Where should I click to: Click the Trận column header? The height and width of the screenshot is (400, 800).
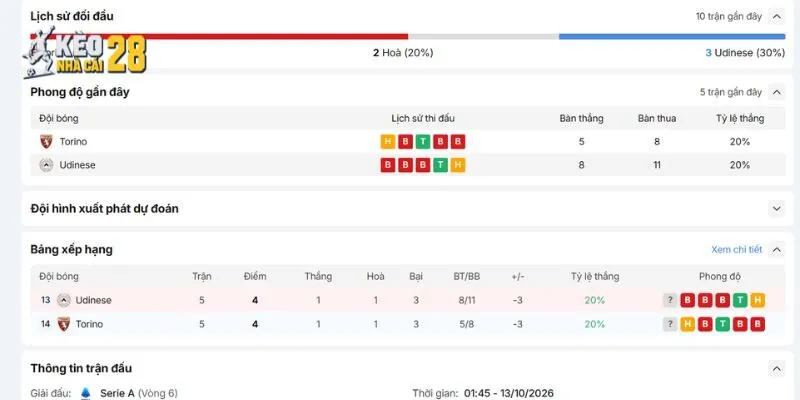pos(202,277)
